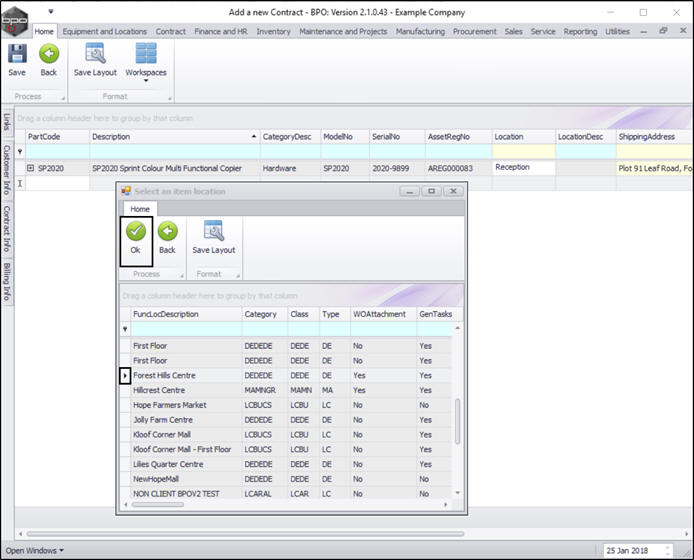Expand the SP2020 row plus icon
Viewport: 694px width, 560px height.
coord(30,168)
